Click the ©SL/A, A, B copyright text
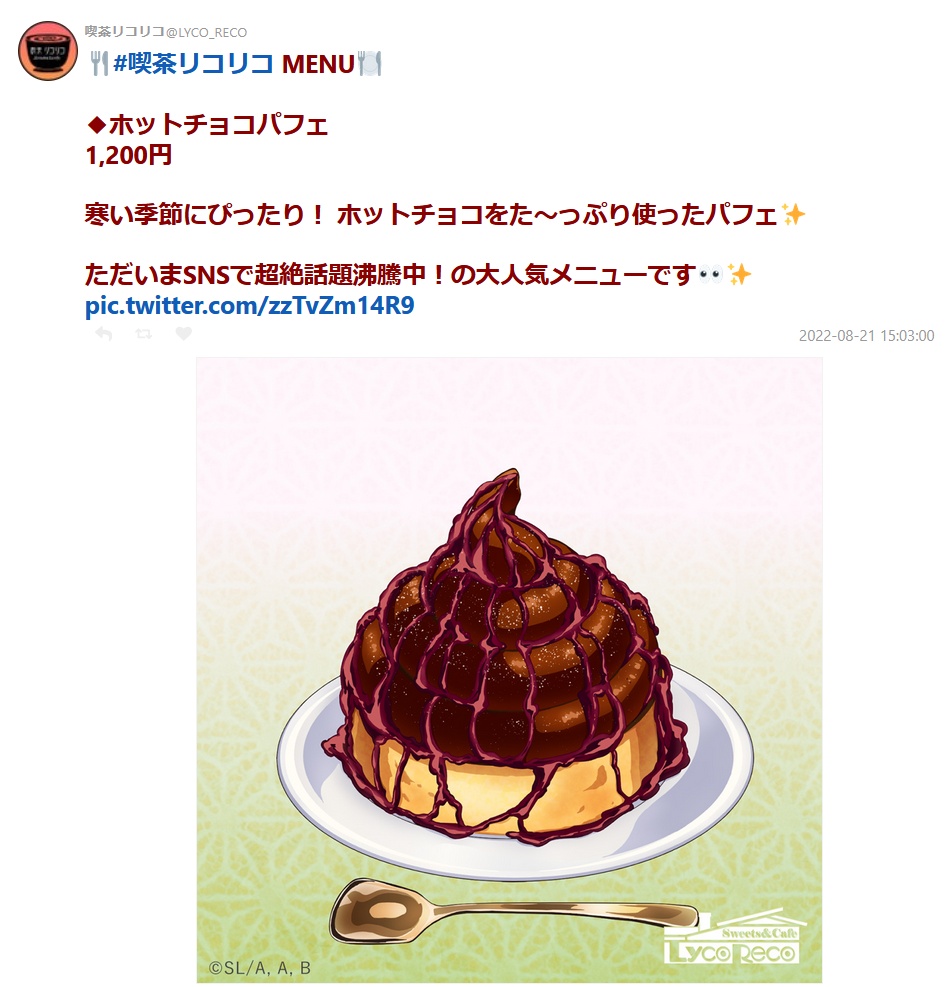 260,967
